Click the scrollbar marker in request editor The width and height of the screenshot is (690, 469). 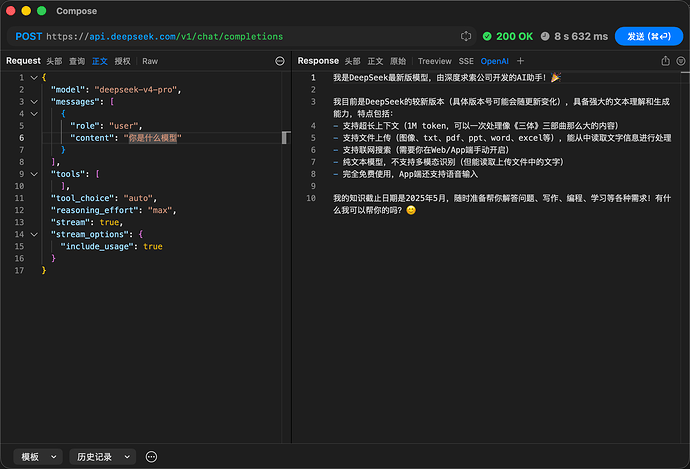click(x=285, y=138)
